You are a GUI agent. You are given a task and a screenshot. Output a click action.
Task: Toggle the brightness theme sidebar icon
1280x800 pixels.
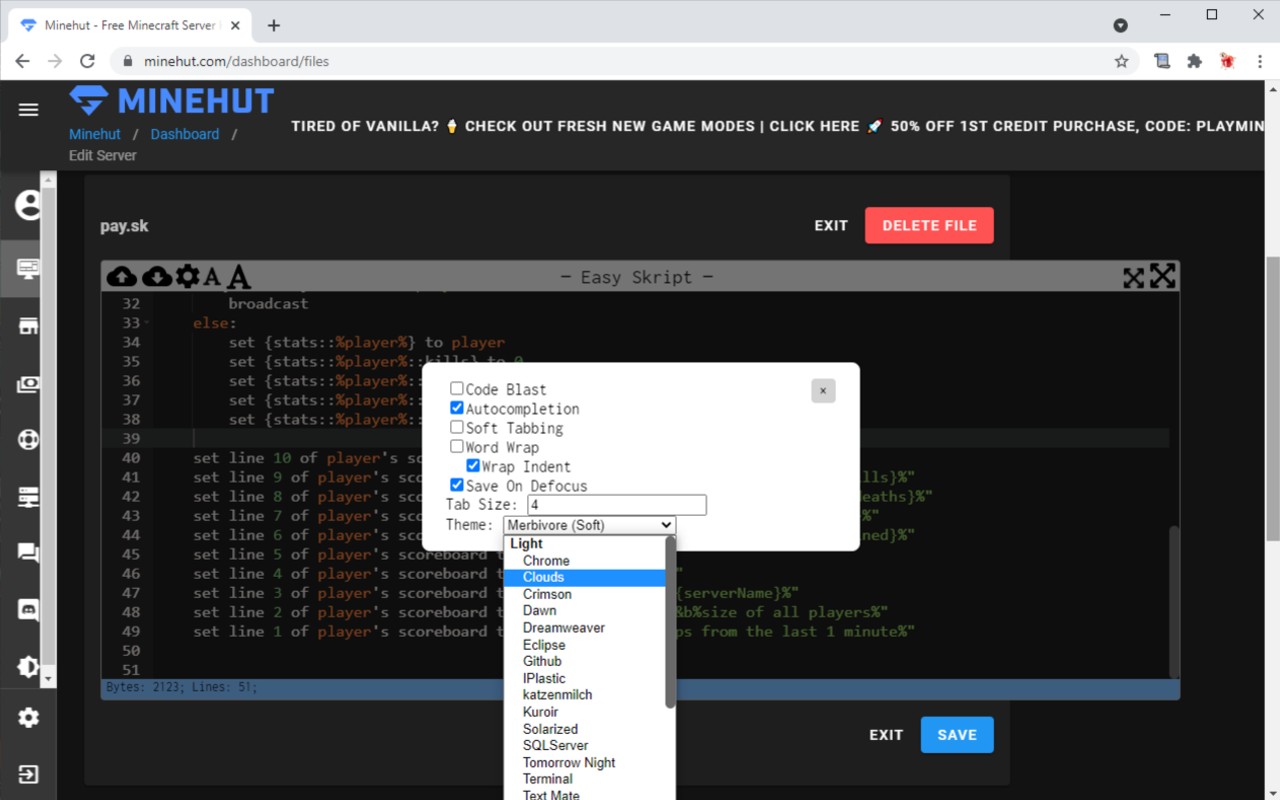(28, 666)
